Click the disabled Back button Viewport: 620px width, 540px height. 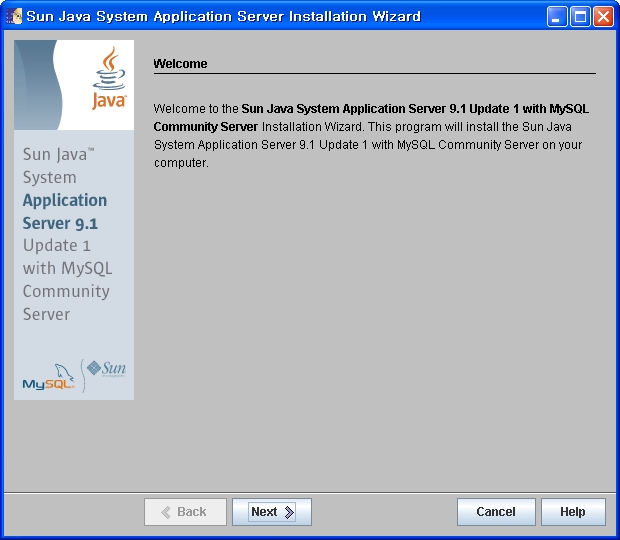click(185, 512)
